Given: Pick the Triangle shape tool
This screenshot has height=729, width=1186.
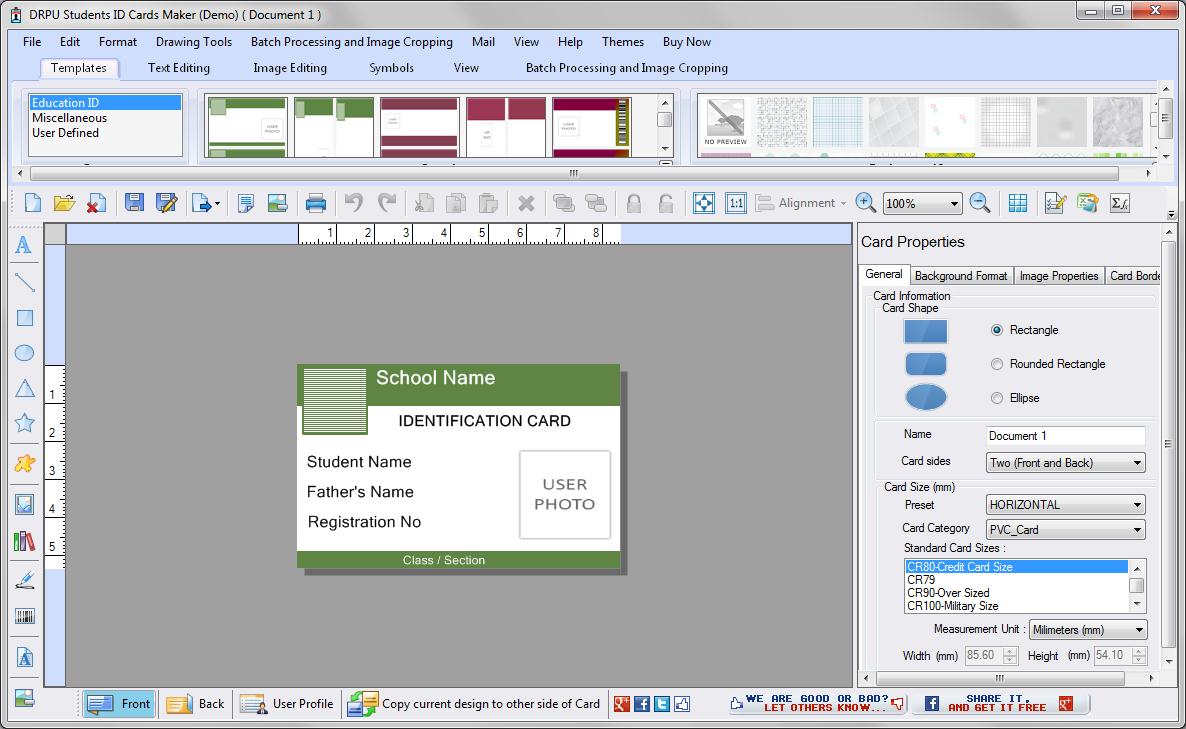Looking at the screenshot, I should pyautogui.click(x=24, y=388).
